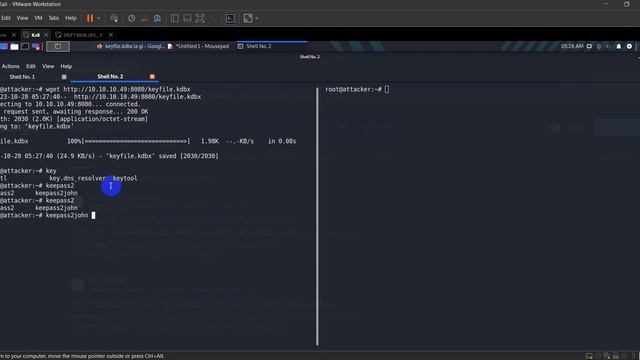Open terminal View menu
Image resolution: width=640 pixels, height=360 pixels.
point(48,66)
